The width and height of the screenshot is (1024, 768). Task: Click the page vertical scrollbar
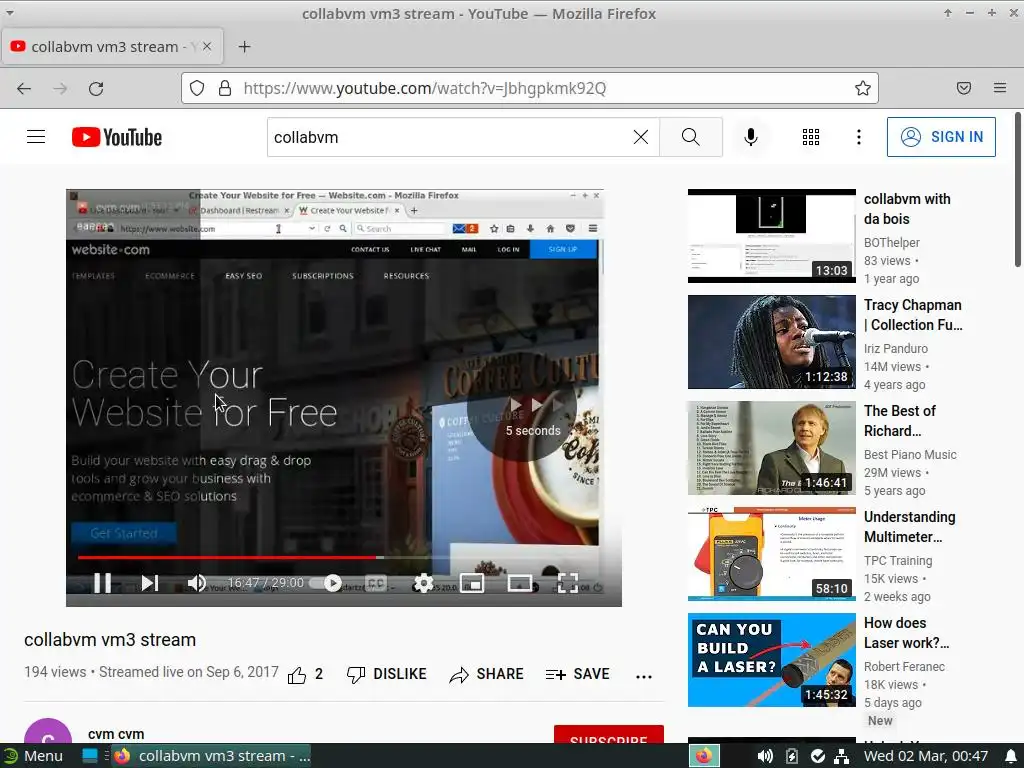click(1017, 189)
